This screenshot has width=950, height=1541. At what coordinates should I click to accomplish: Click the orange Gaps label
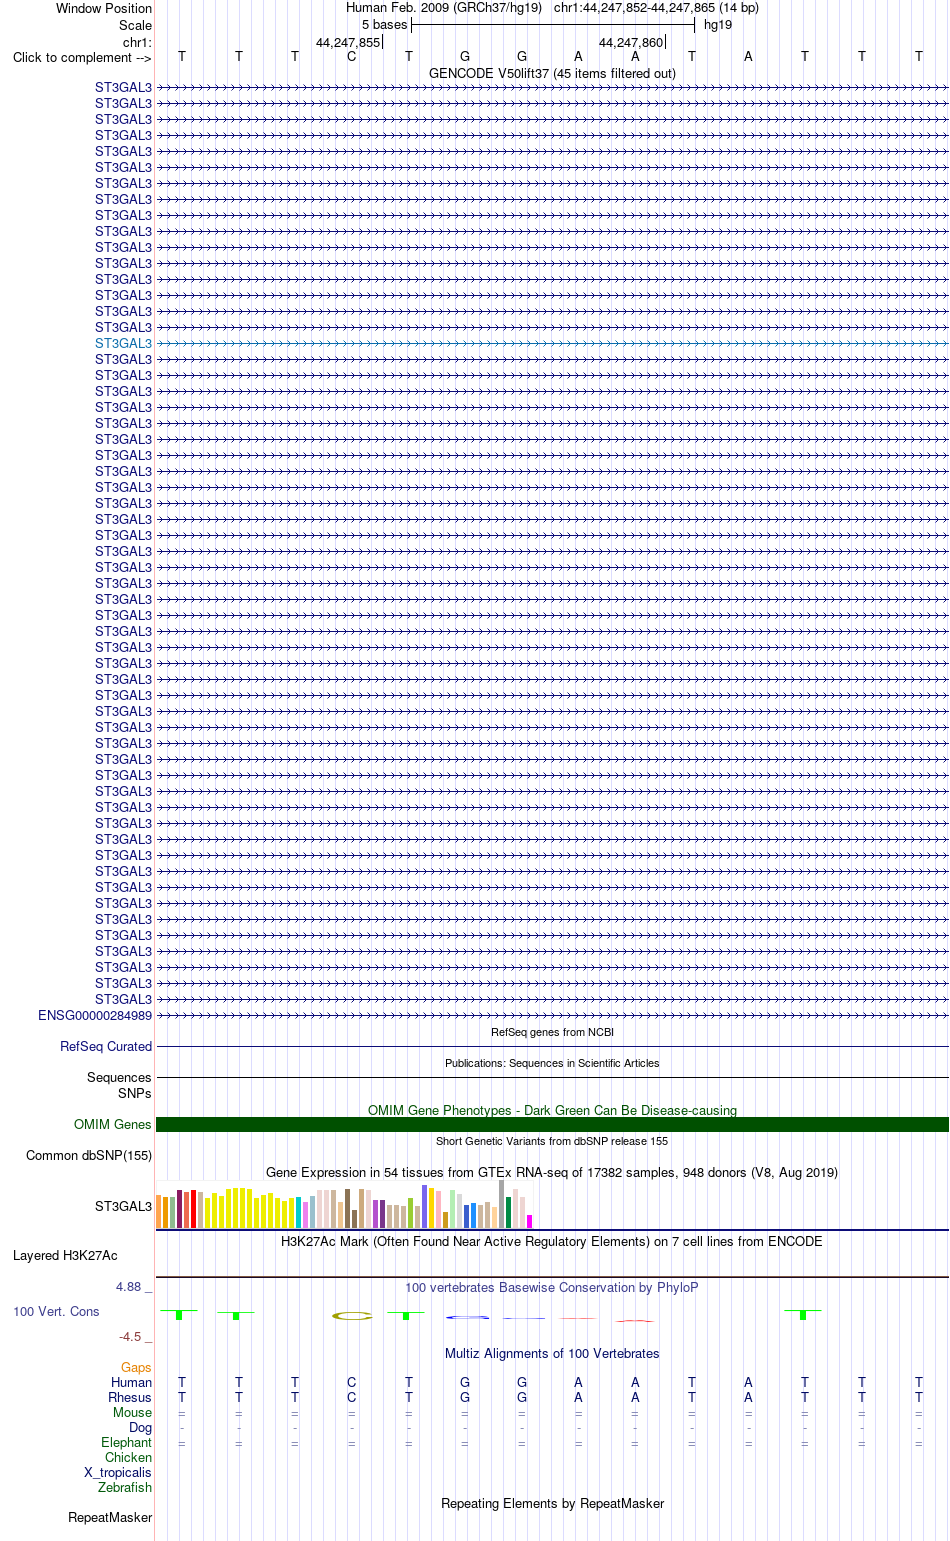click(x=136, y=1368)
